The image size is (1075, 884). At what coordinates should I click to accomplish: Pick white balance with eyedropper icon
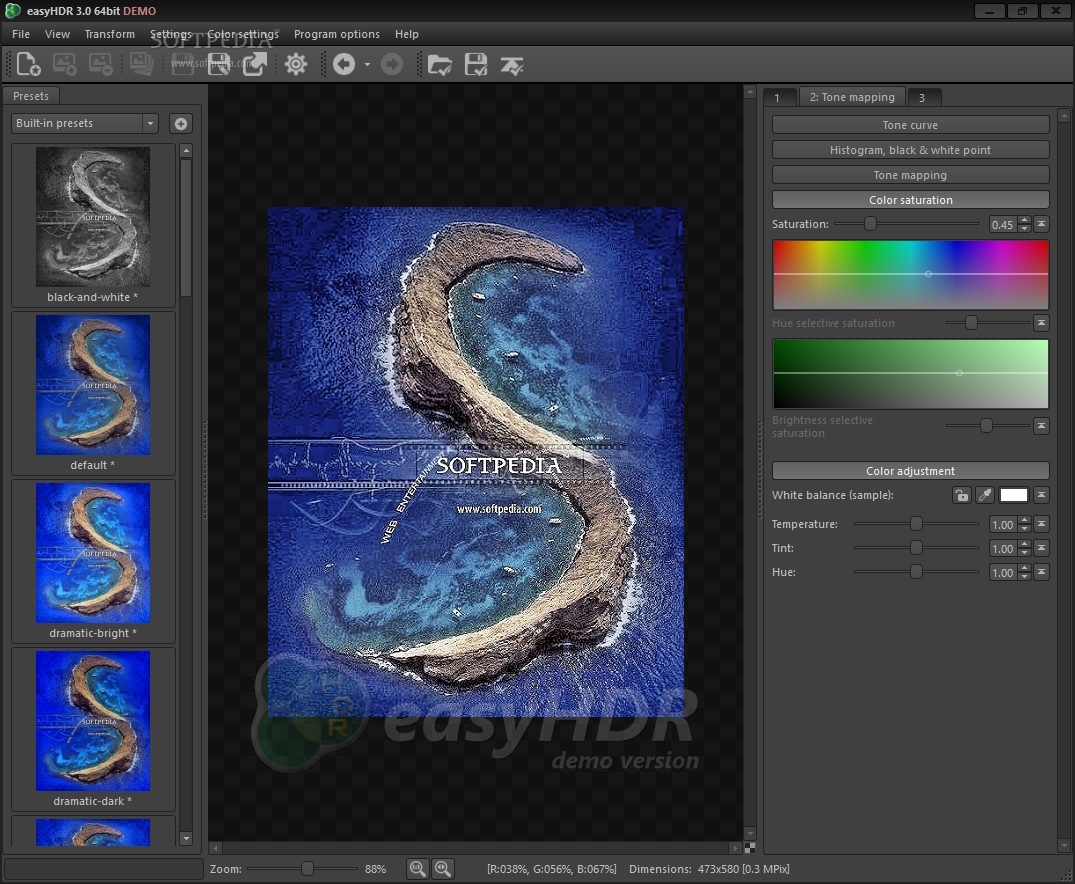tap(985, 495)
